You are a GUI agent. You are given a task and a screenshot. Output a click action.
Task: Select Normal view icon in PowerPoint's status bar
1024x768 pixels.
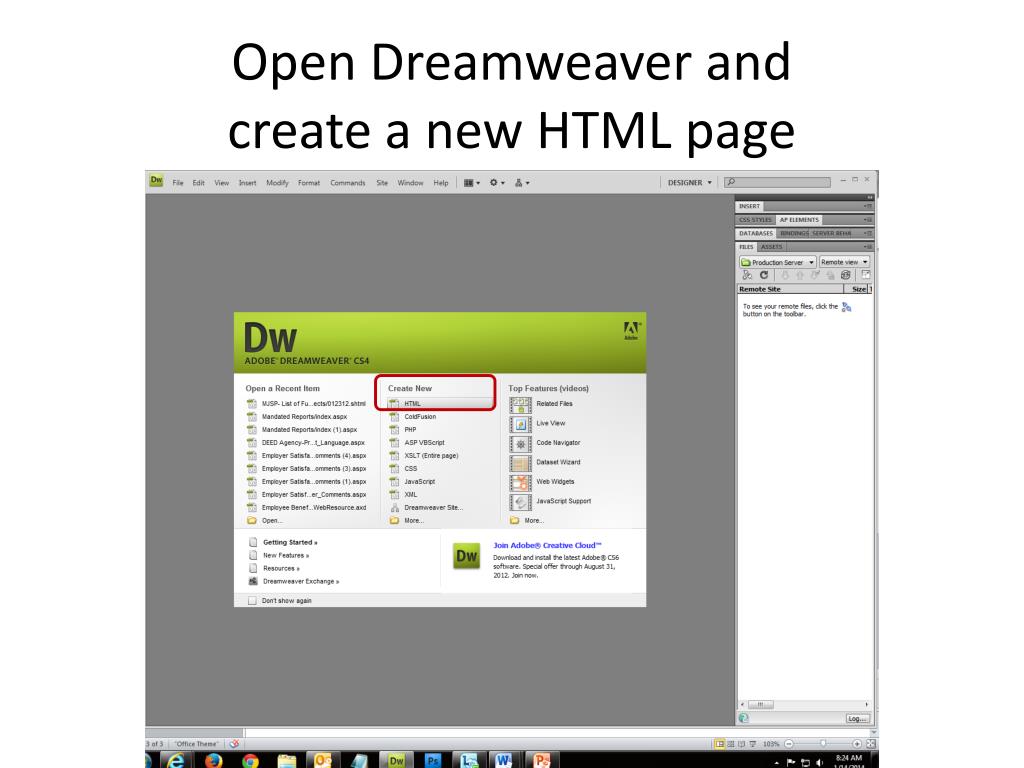pyautogui.click(x=719, y=744)
